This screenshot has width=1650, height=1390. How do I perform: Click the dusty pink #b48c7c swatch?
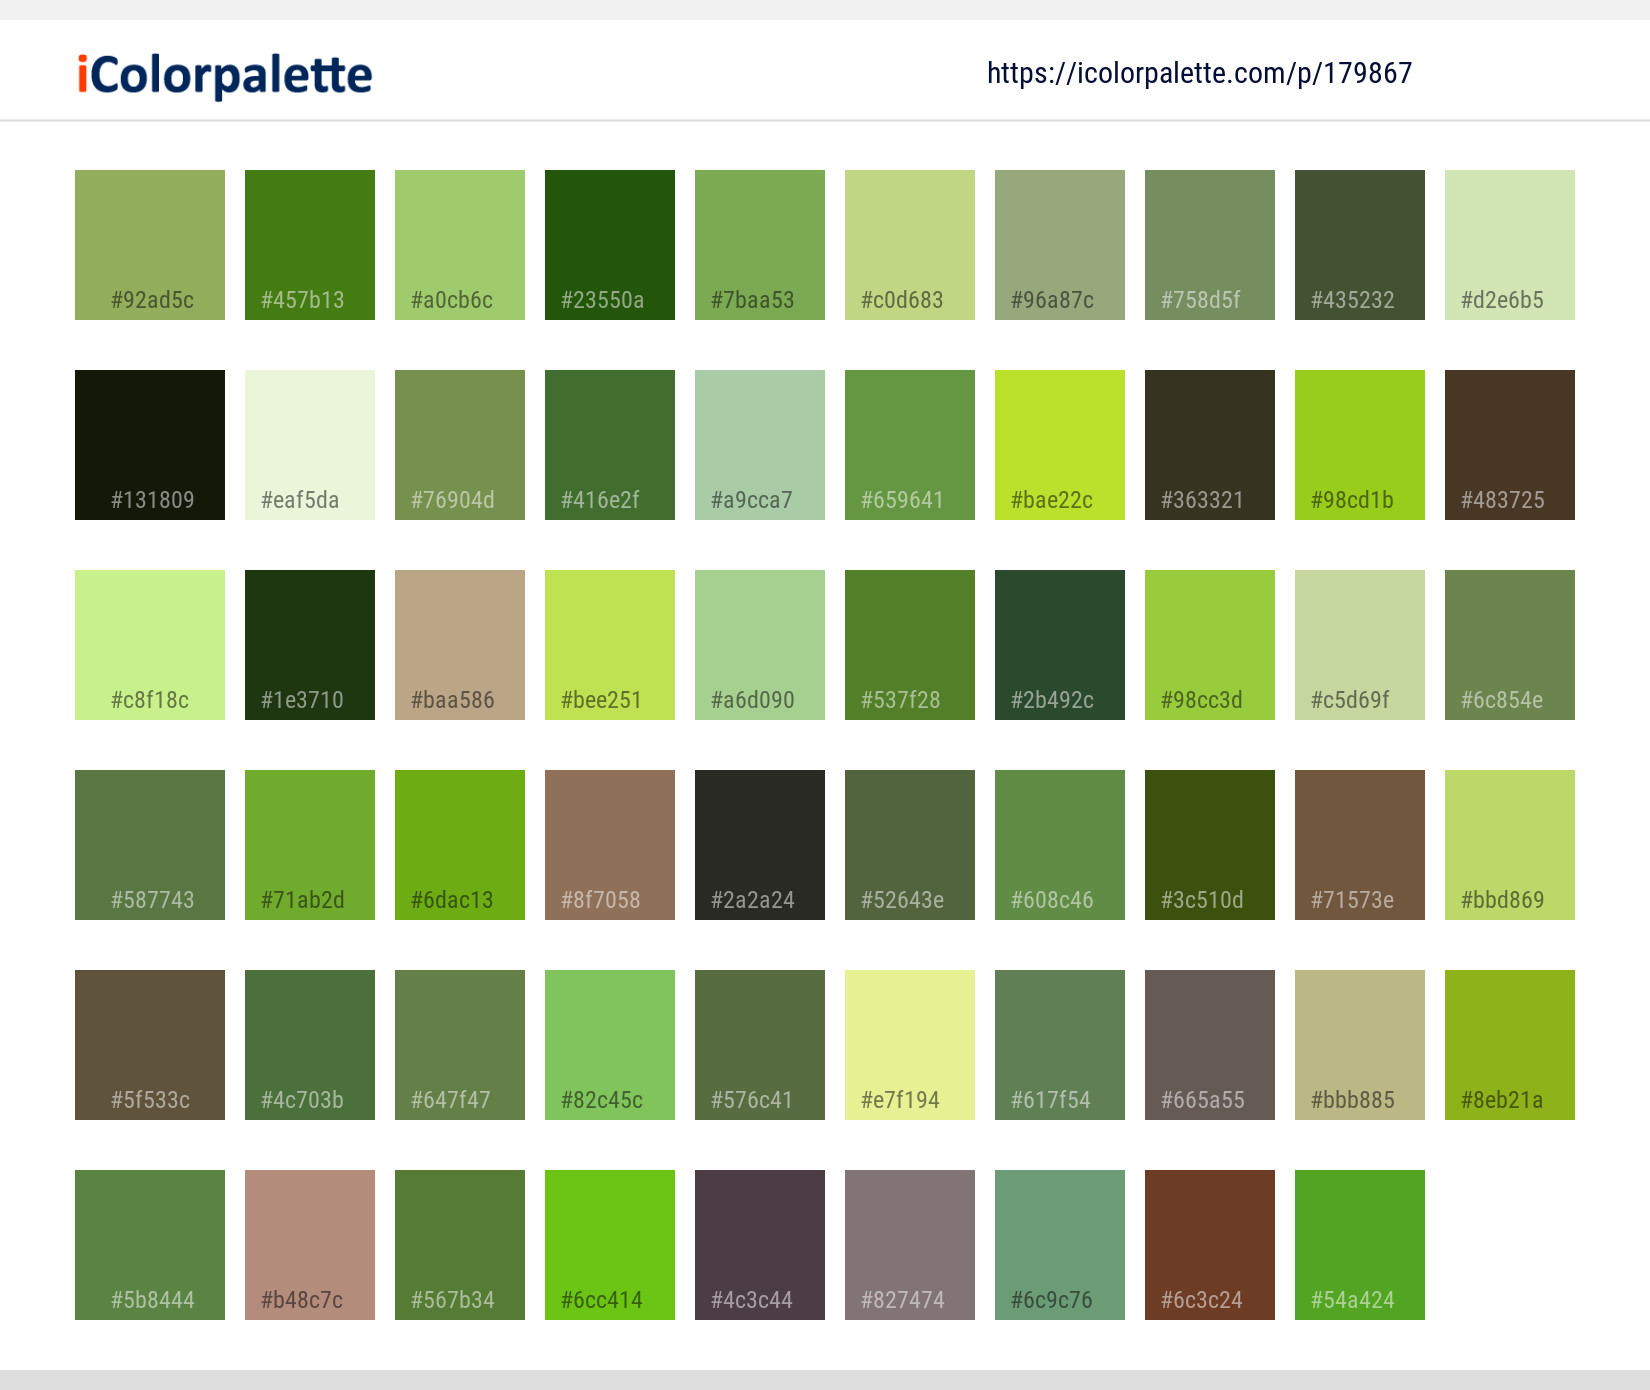click(310, 1245)
